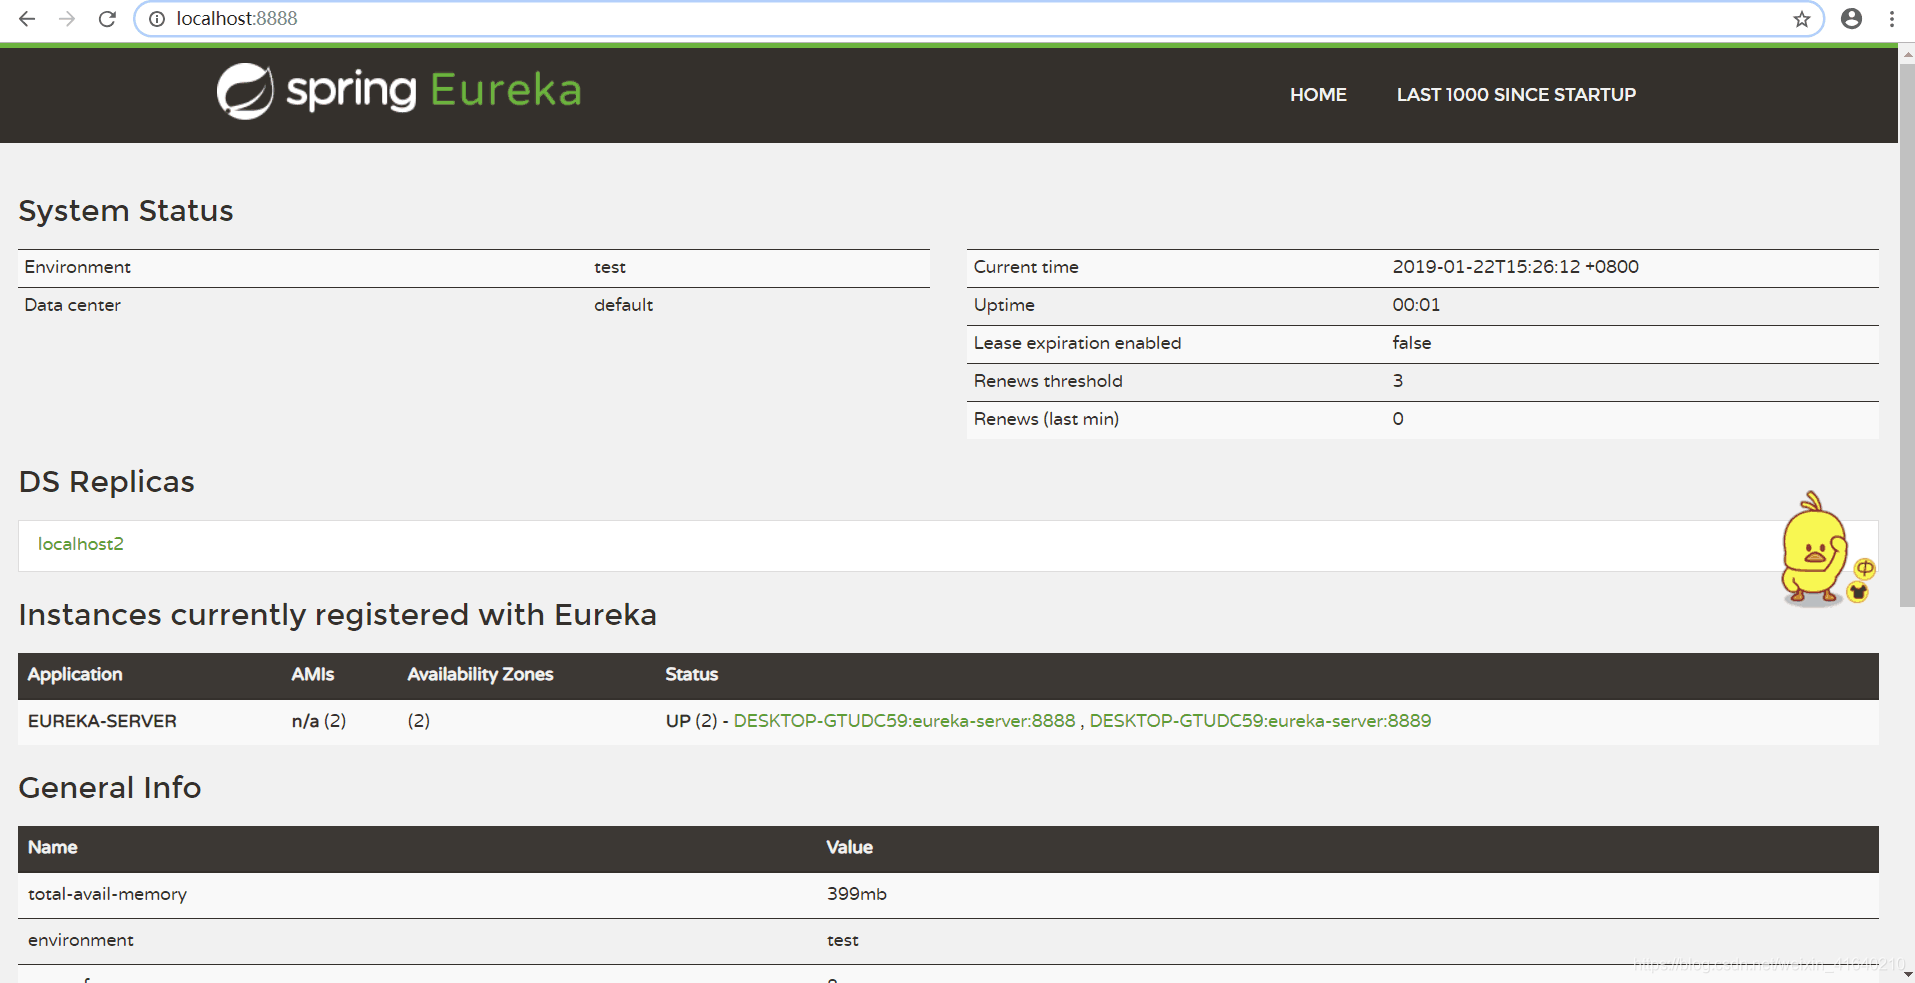Select the Data center default value
Screen dimensions: 1915x983
(623, 305)
